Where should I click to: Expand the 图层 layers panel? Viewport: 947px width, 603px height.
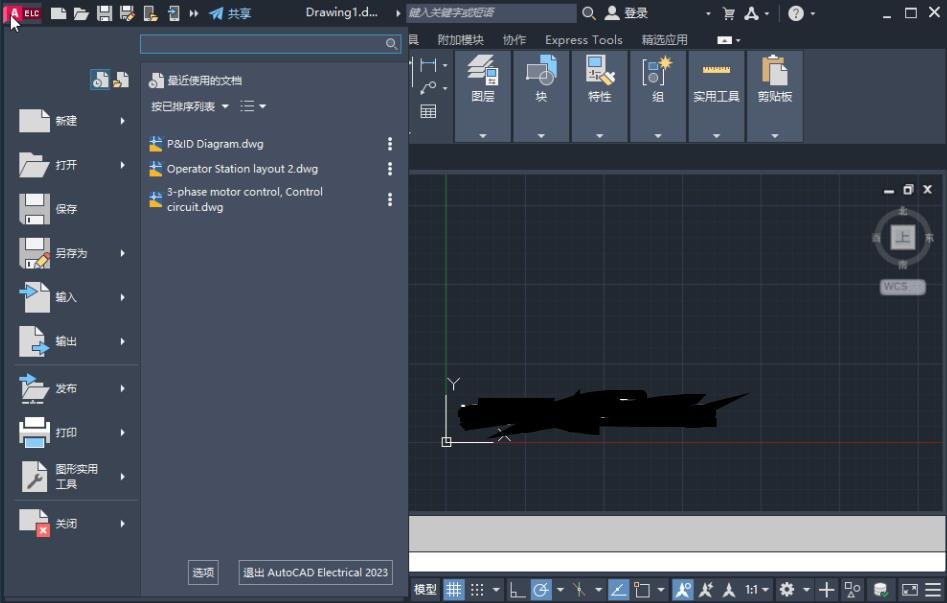coord(483,136)
